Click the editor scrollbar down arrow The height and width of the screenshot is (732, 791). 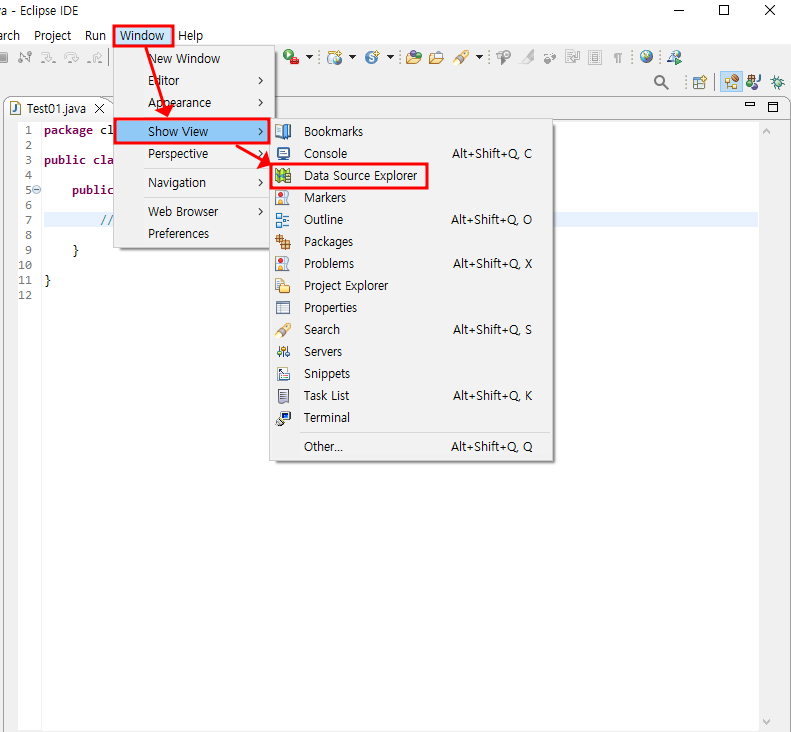[766, 722]
